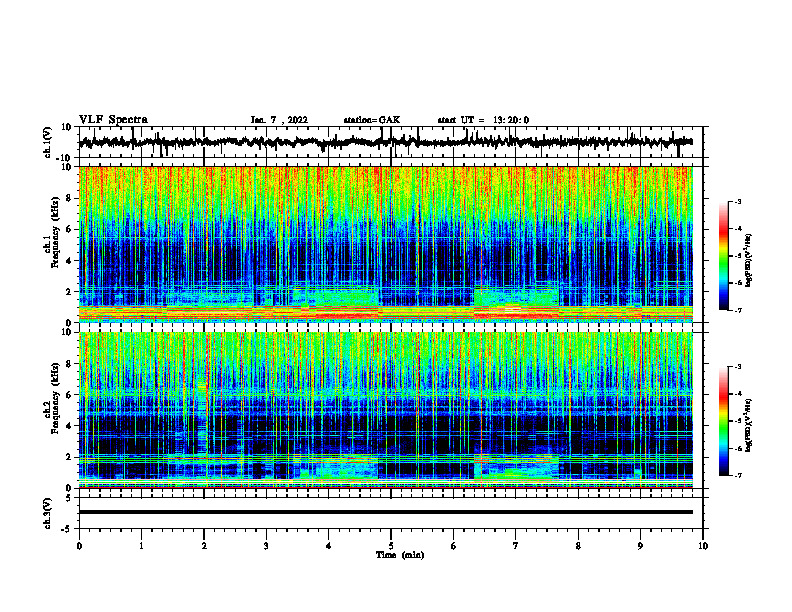This screenshot has width=792, height=612.
Task: Select the date text "Jan. 7 , 2022"
Action: (279, 120)
